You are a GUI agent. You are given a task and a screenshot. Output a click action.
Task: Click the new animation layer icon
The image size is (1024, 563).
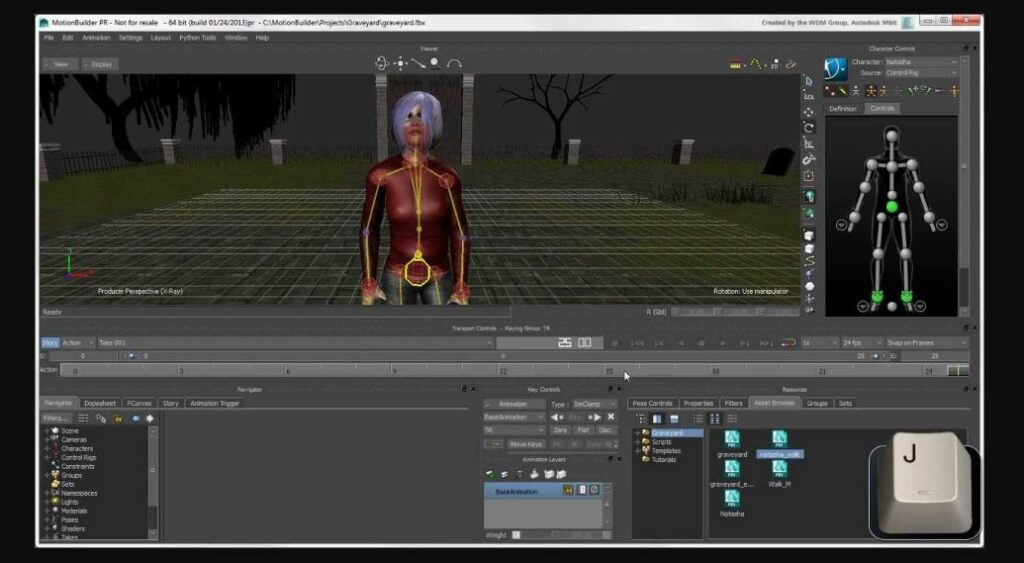(490, 474)
